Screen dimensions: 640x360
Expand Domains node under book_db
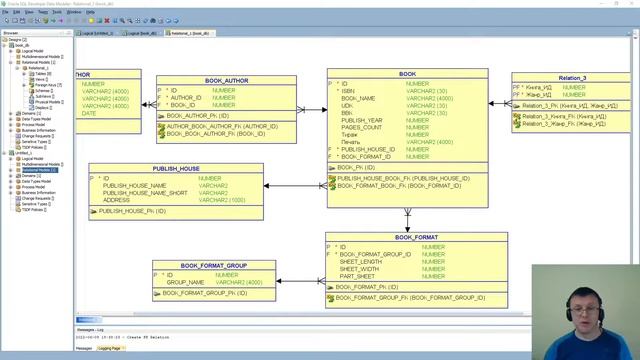tap(11, 113)
